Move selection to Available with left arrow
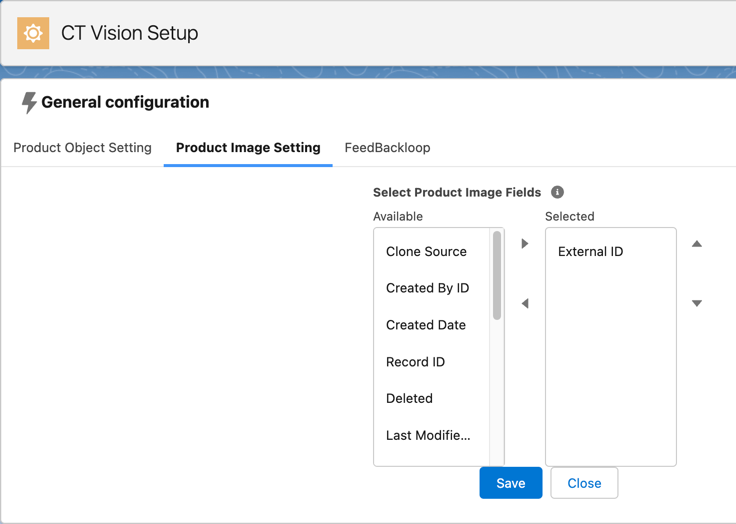This screenshot has width=736, height=524. [x=525, y=303]
